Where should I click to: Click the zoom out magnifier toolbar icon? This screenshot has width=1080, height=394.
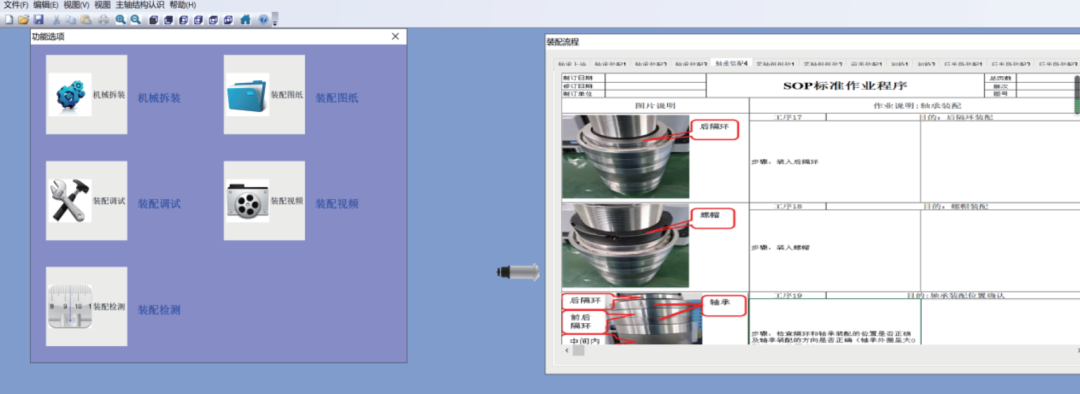(135, 19)
